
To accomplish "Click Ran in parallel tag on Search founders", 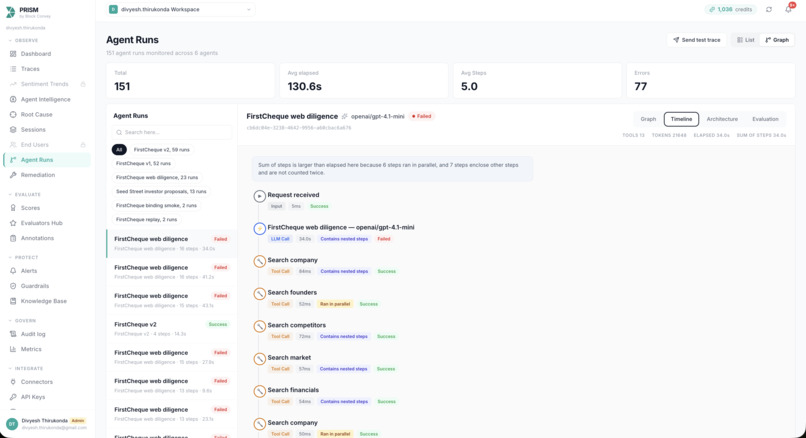I will tap(335, 304).
